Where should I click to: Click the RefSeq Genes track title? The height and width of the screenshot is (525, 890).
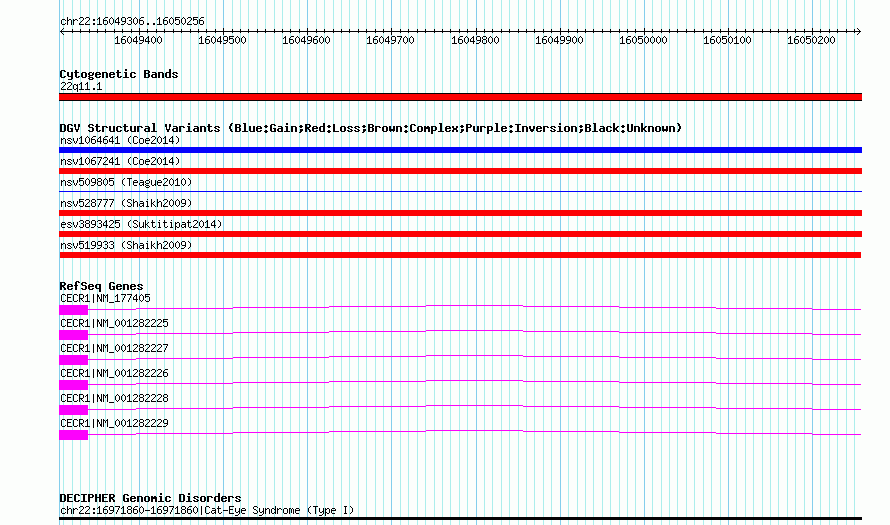[101, 286]
